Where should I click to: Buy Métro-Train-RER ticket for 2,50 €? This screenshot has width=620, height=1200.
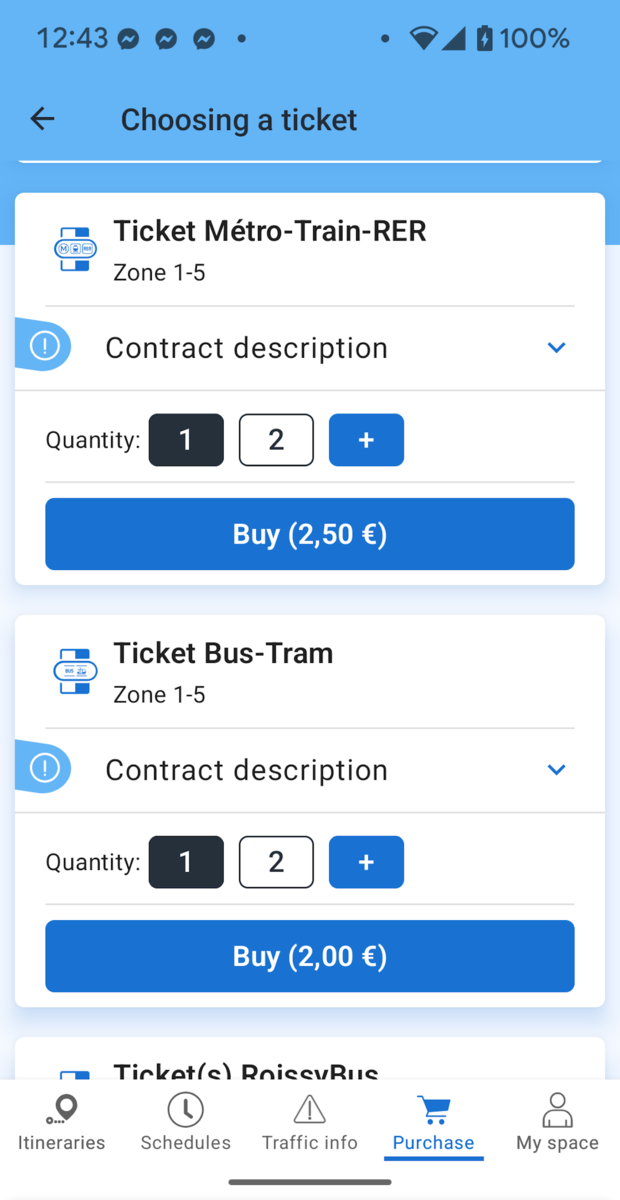coord(310,534)
